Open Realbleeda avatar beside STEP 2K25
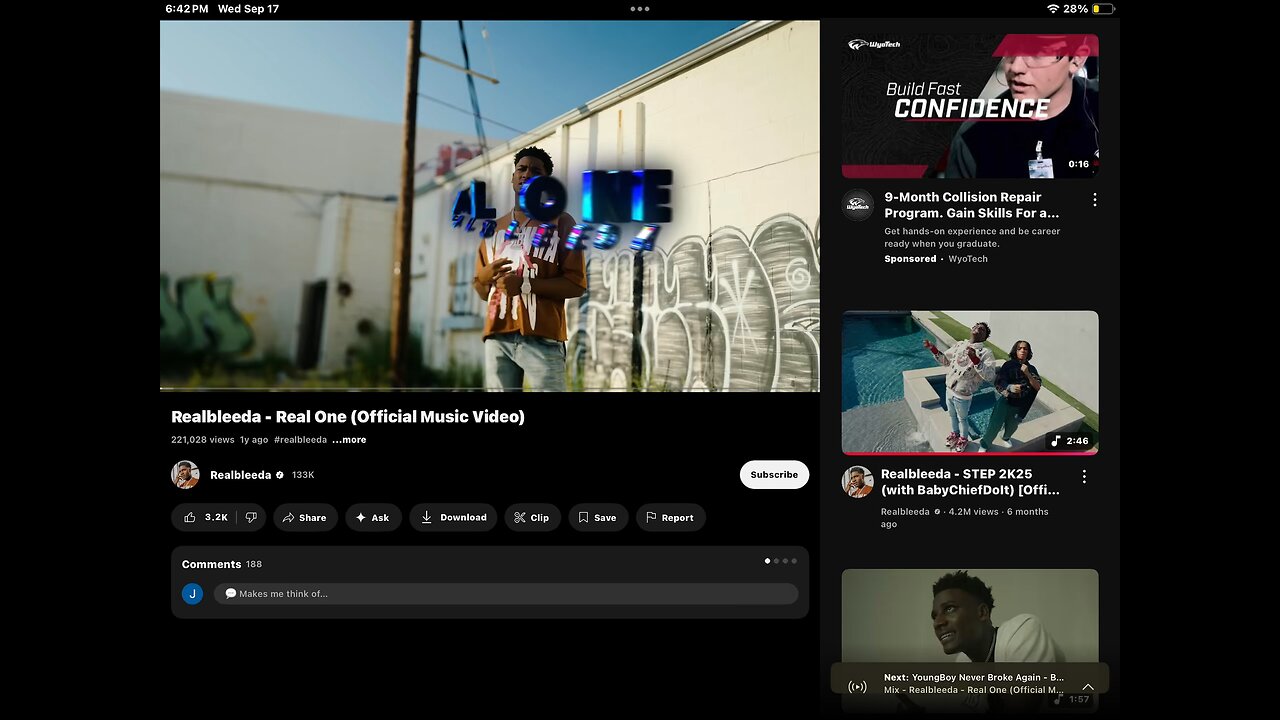The width and height of the screenshot is (1280, 720). pyautogui.click(x=857, y=482)
